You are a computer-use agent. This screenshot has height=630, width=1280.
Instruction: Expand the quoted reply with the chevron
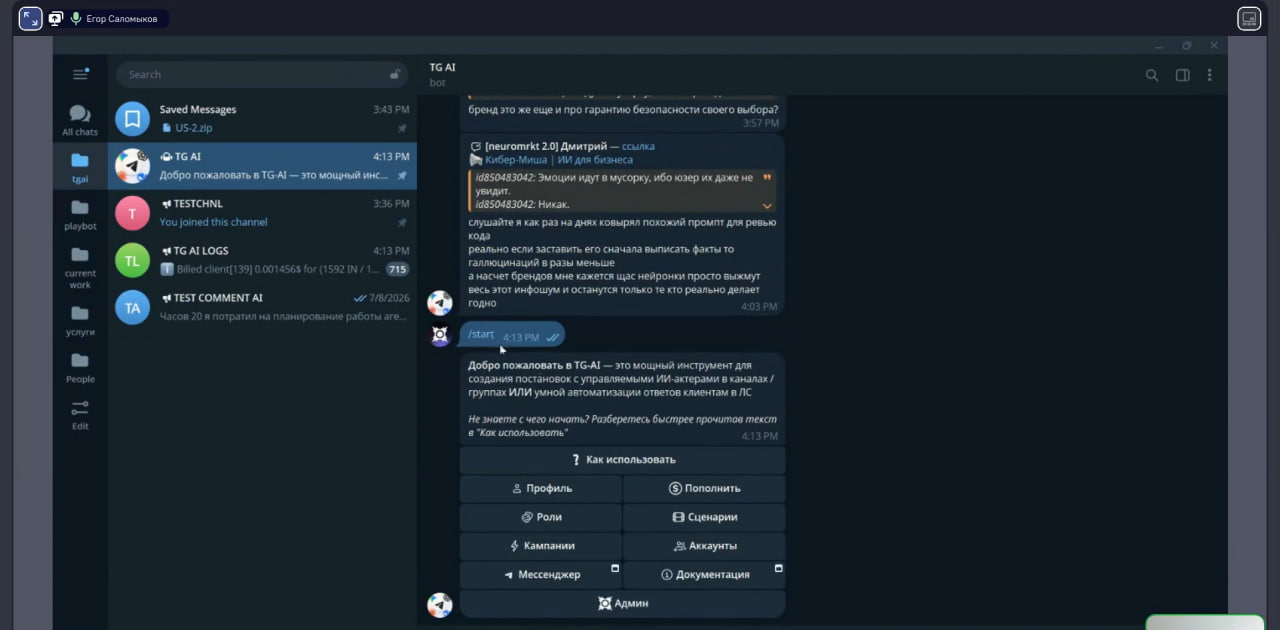[767, 205]
